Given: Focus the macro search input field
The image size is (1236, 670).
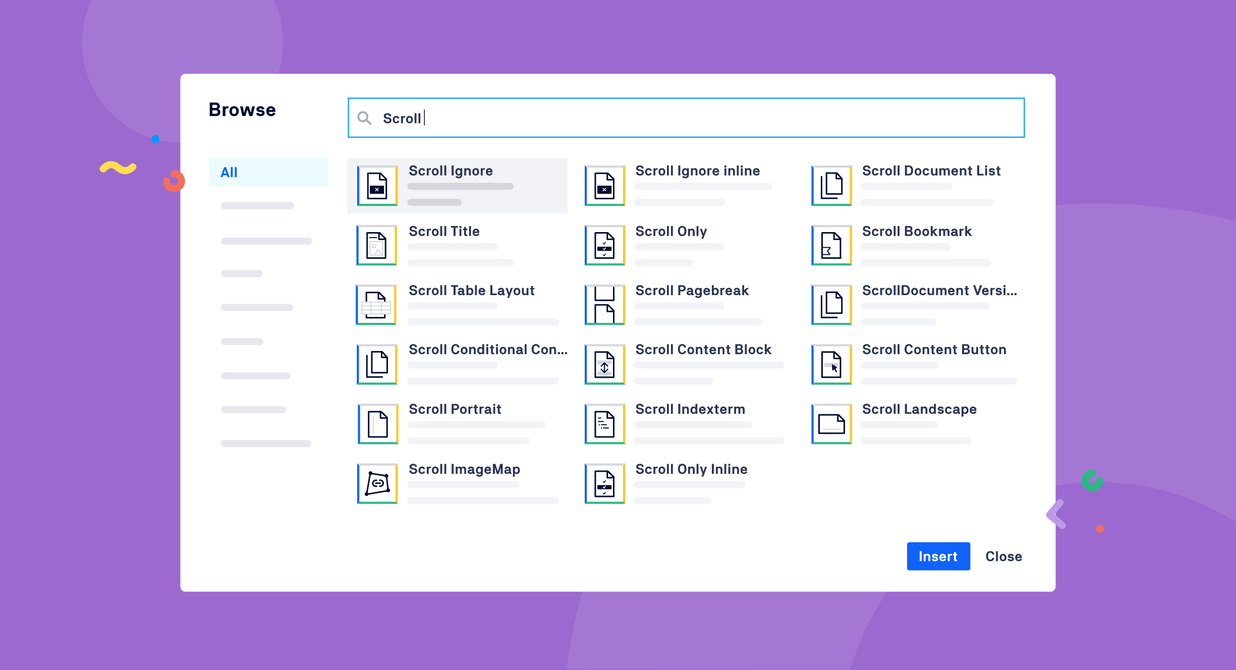Looking at the screenshot, I should click(x=700, y=118).
